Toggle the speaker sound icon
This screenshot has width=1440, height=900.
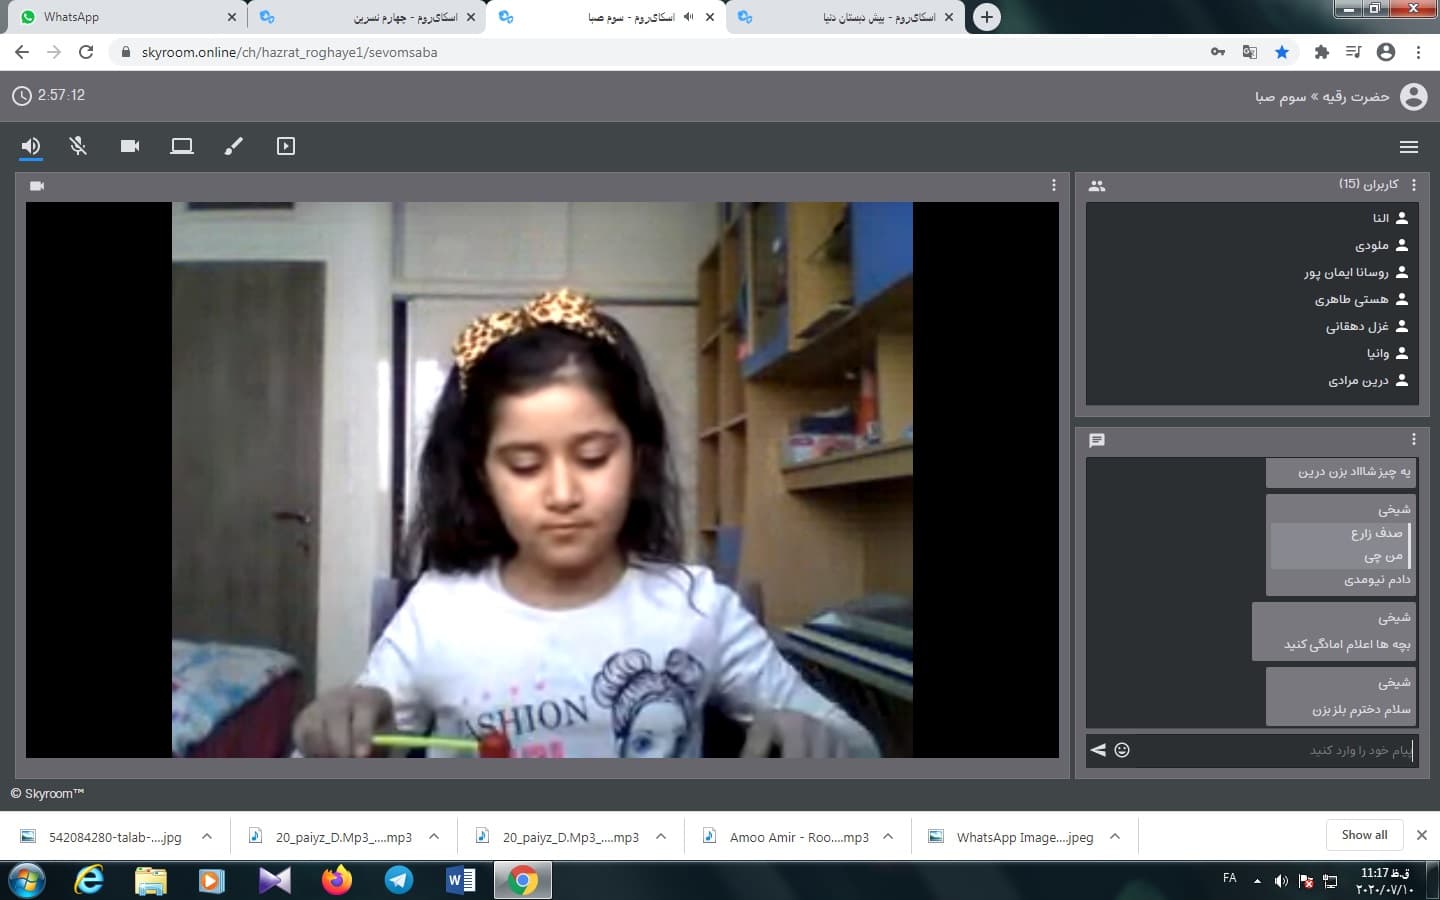[31, 146]
